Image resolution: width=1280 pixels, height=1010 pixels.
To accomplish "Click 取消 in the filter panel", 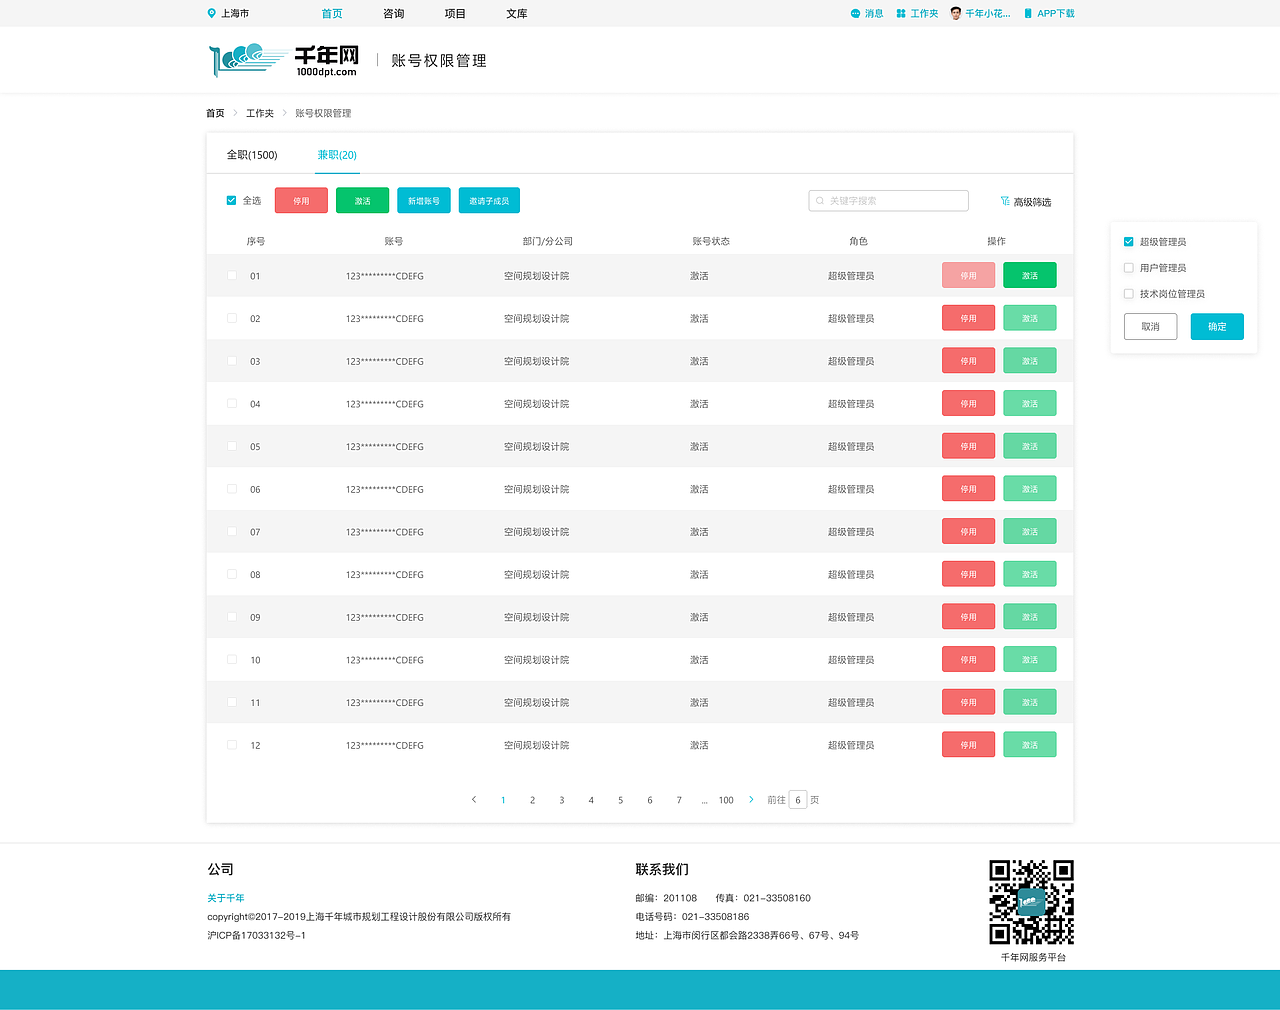I will [1150, 327].
